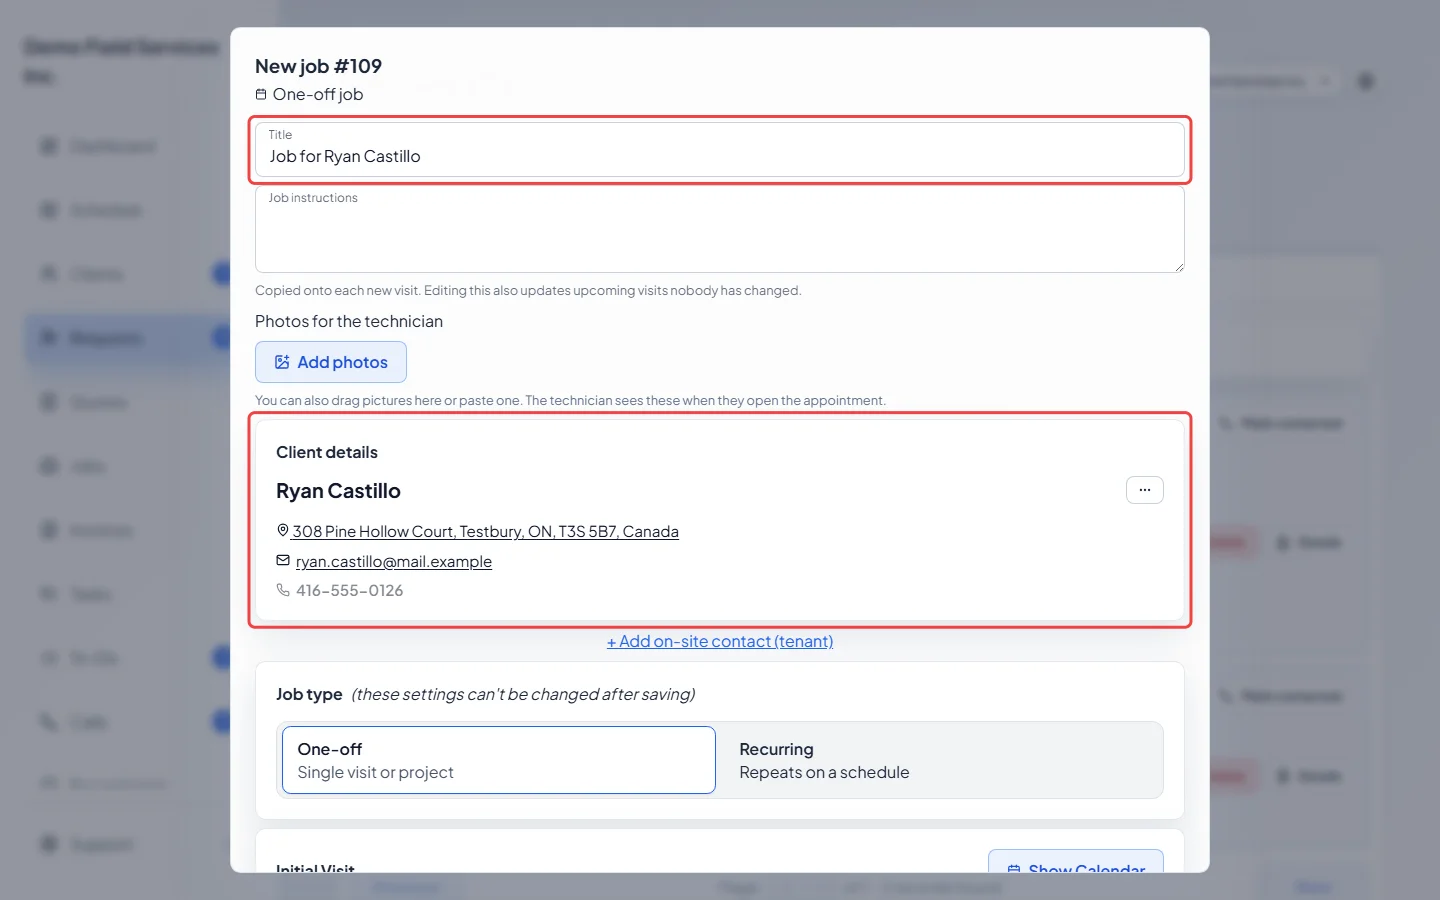Image resolution: width=1440 pixels, height=900 pixels.
Task: Click the note "these settings can't be changed after saving"
Action: coord(523,694)
